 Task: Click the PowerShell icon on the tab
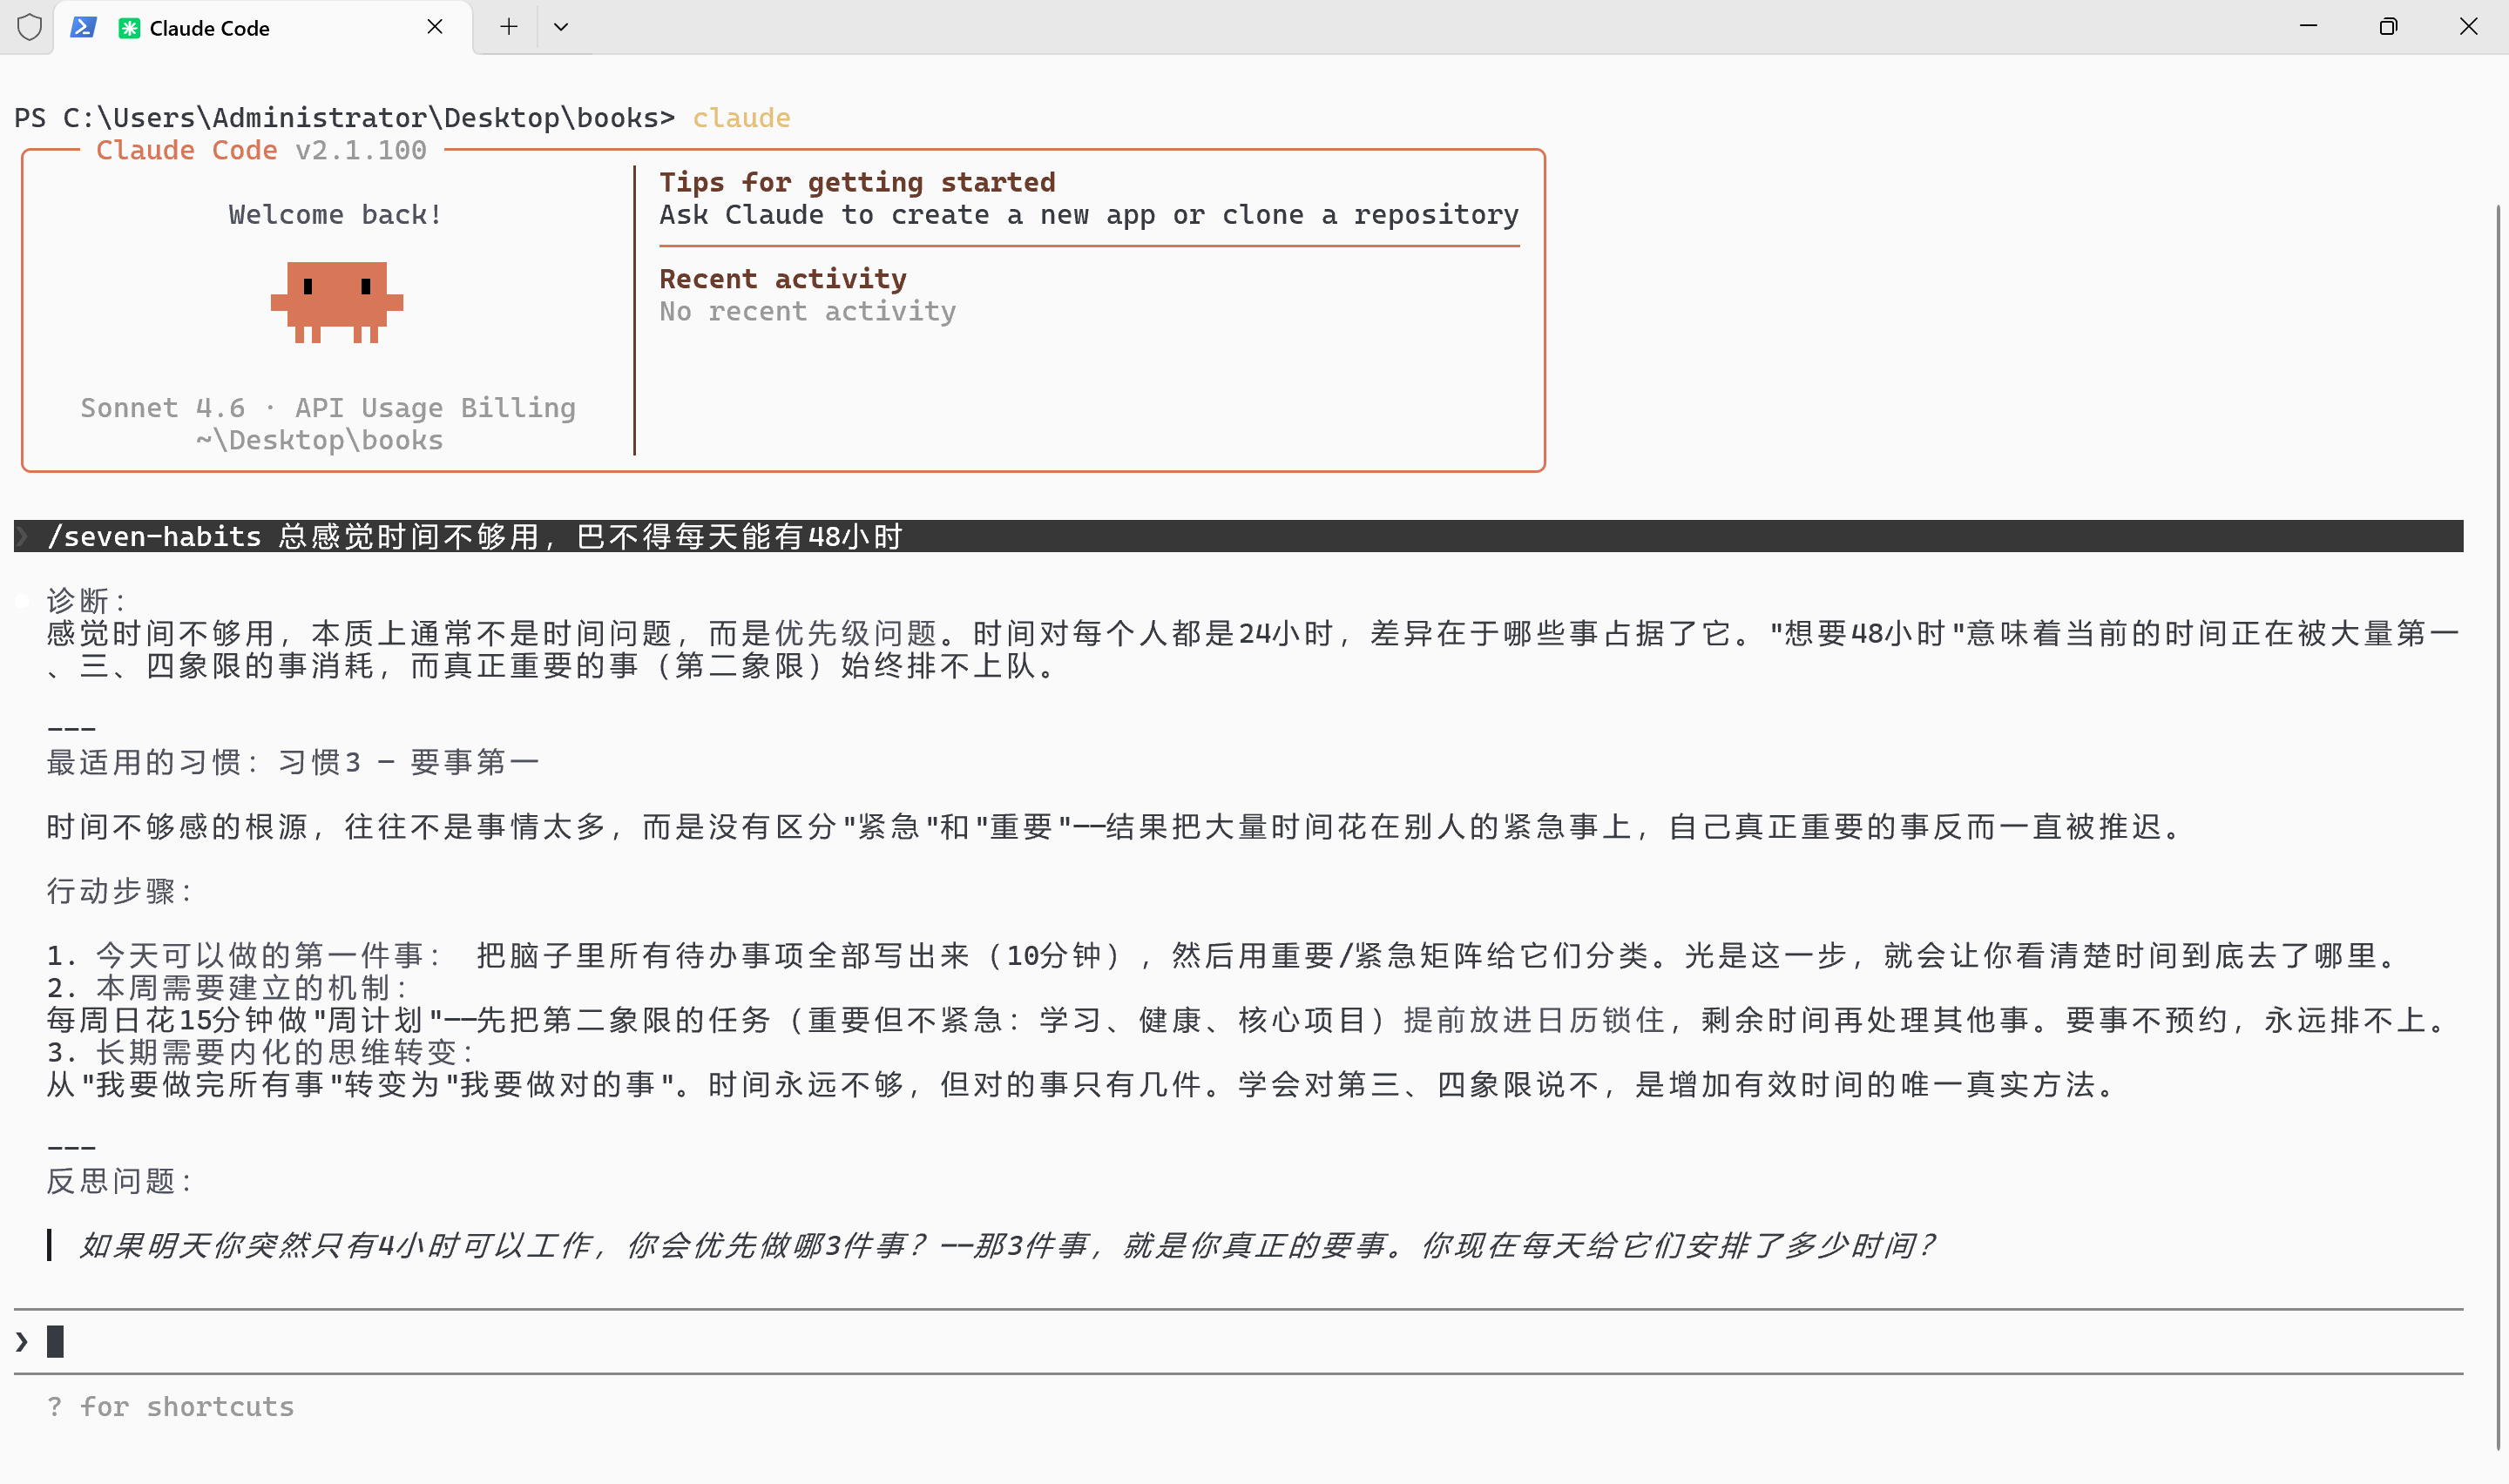click(83, 27)
